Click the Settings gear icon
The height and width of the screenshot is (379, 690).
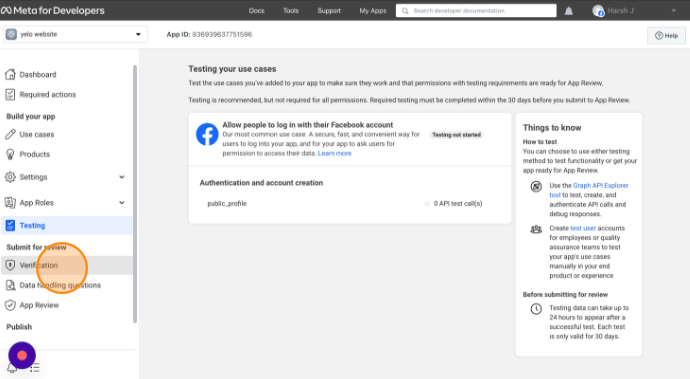pyautogui.click(x=10, y=177)
